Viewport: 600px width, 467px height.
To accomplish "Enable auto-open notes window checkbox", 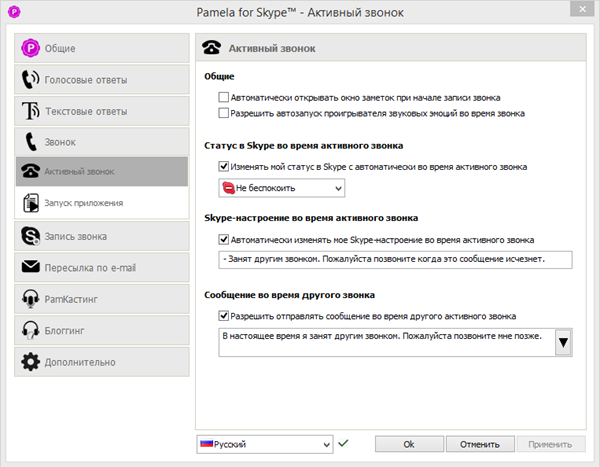I will [223, 98].
